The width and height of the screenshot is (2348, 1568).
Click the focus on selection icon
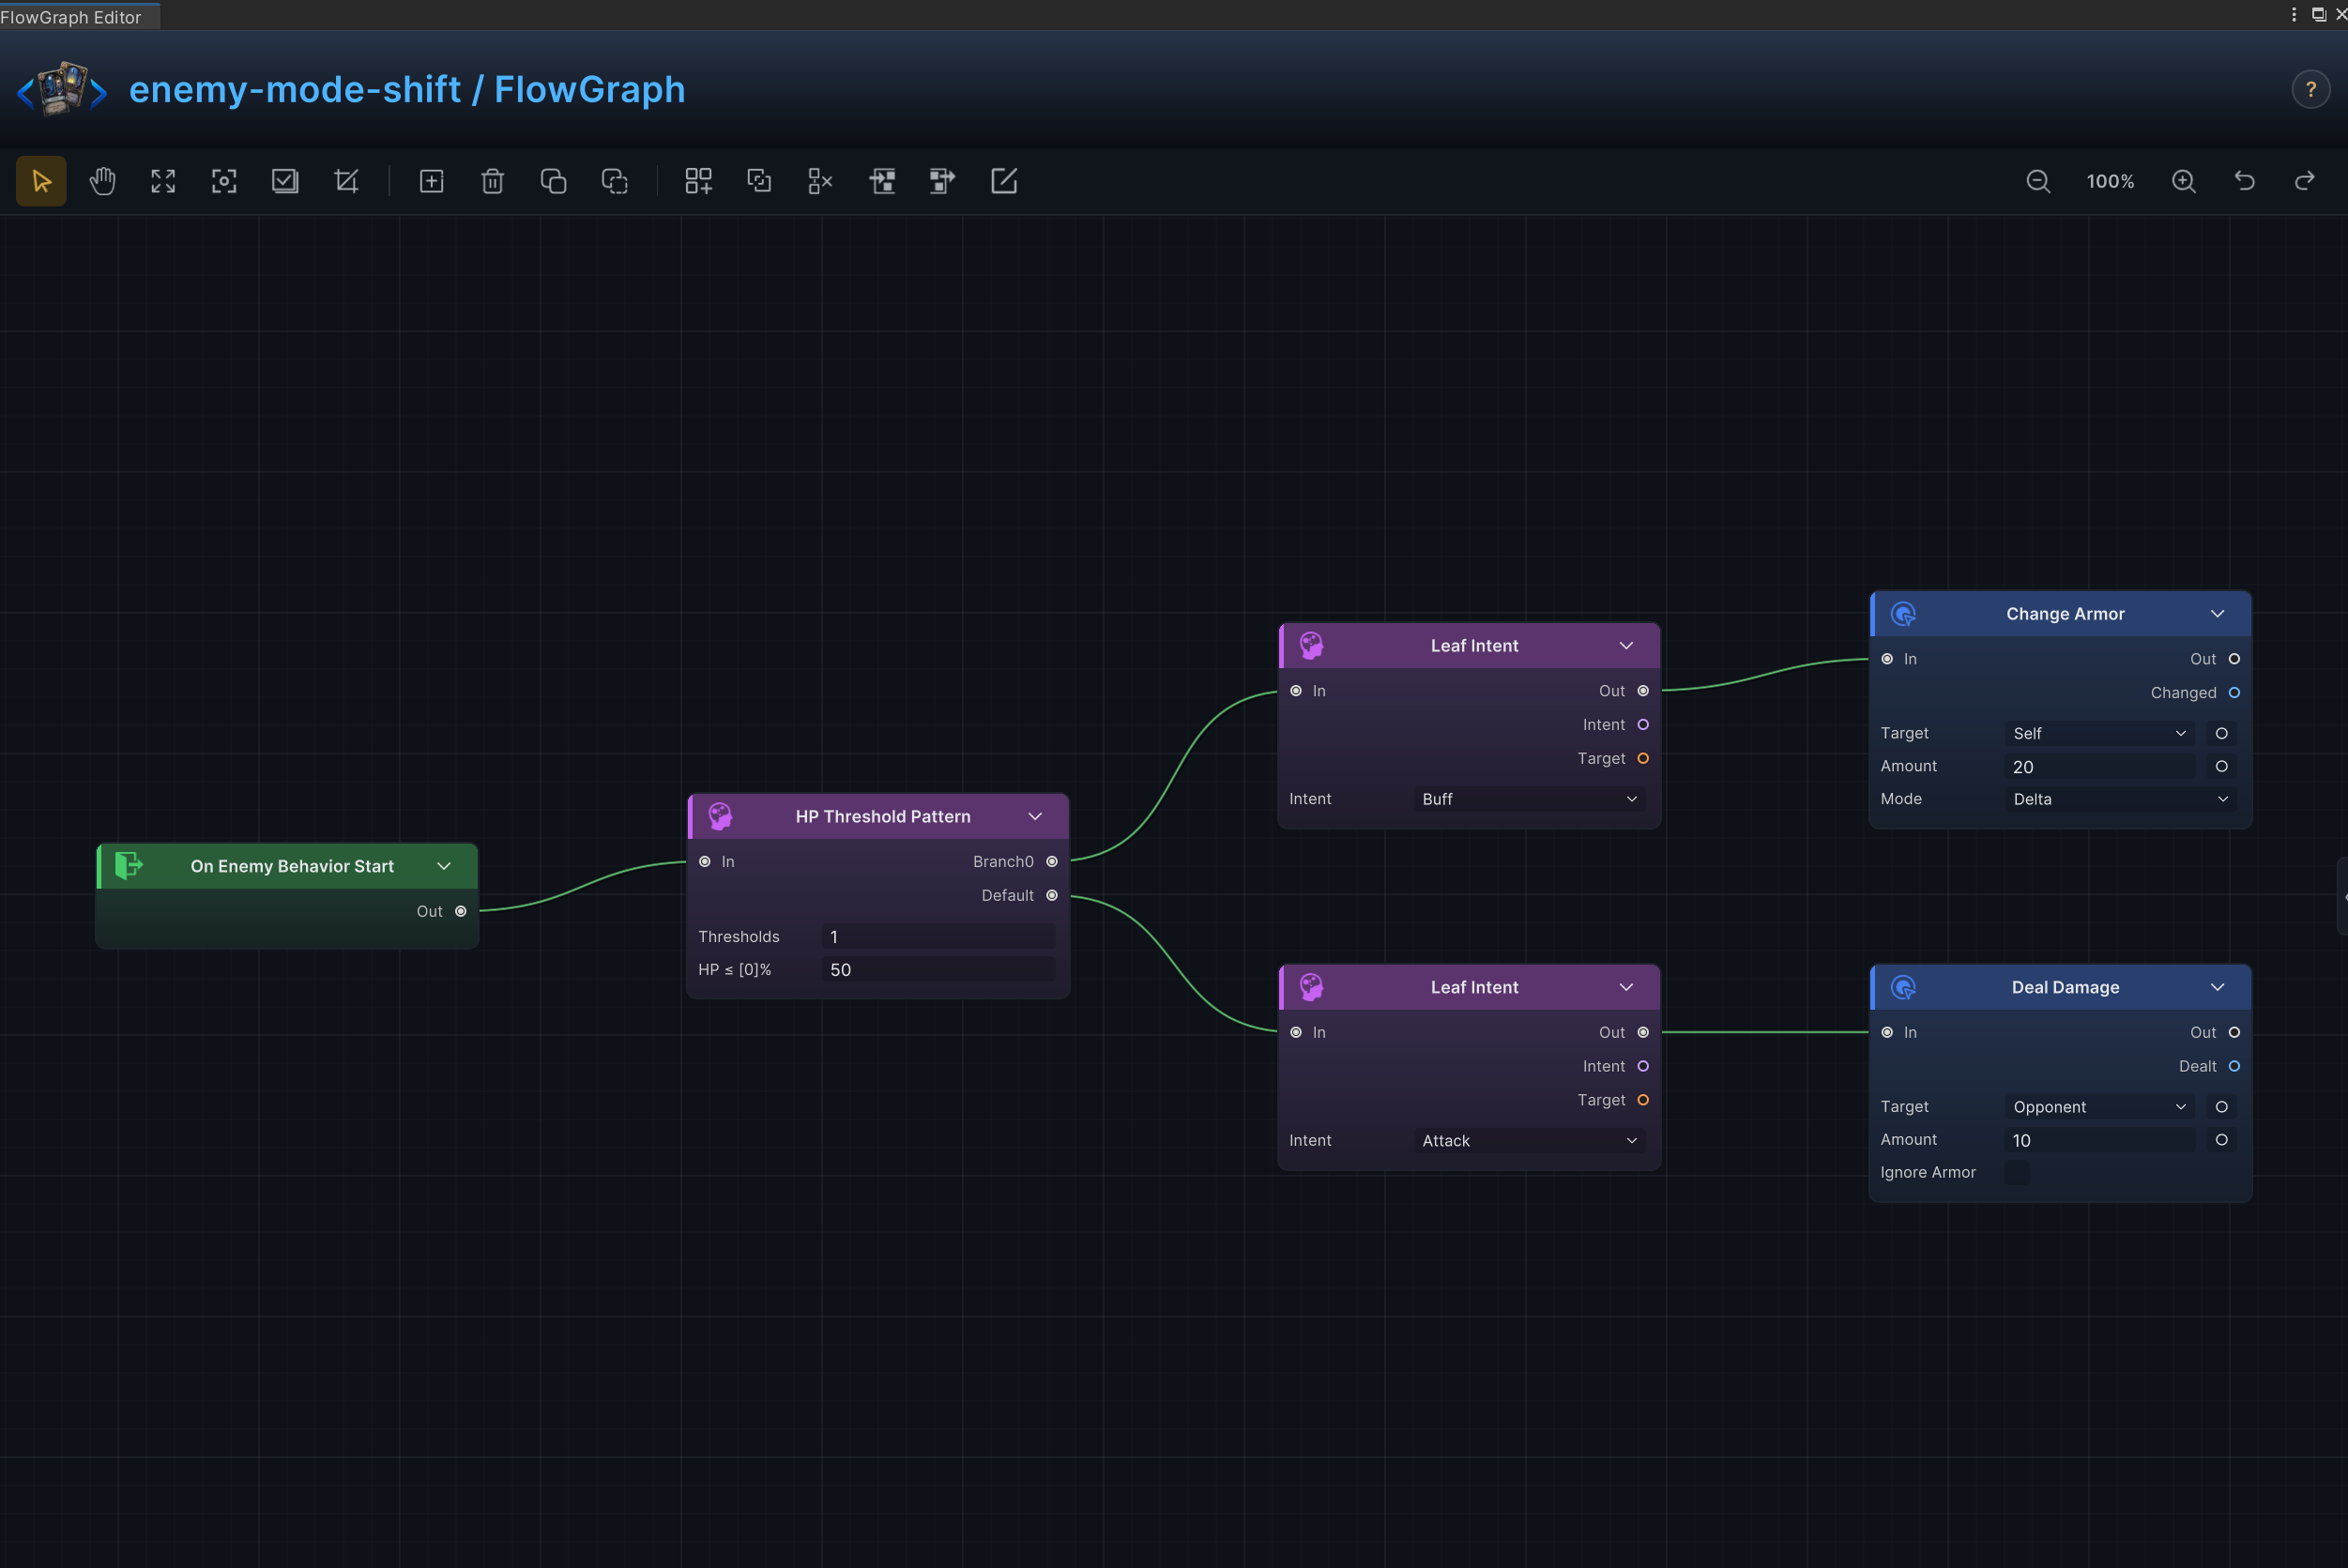(224, 181)
